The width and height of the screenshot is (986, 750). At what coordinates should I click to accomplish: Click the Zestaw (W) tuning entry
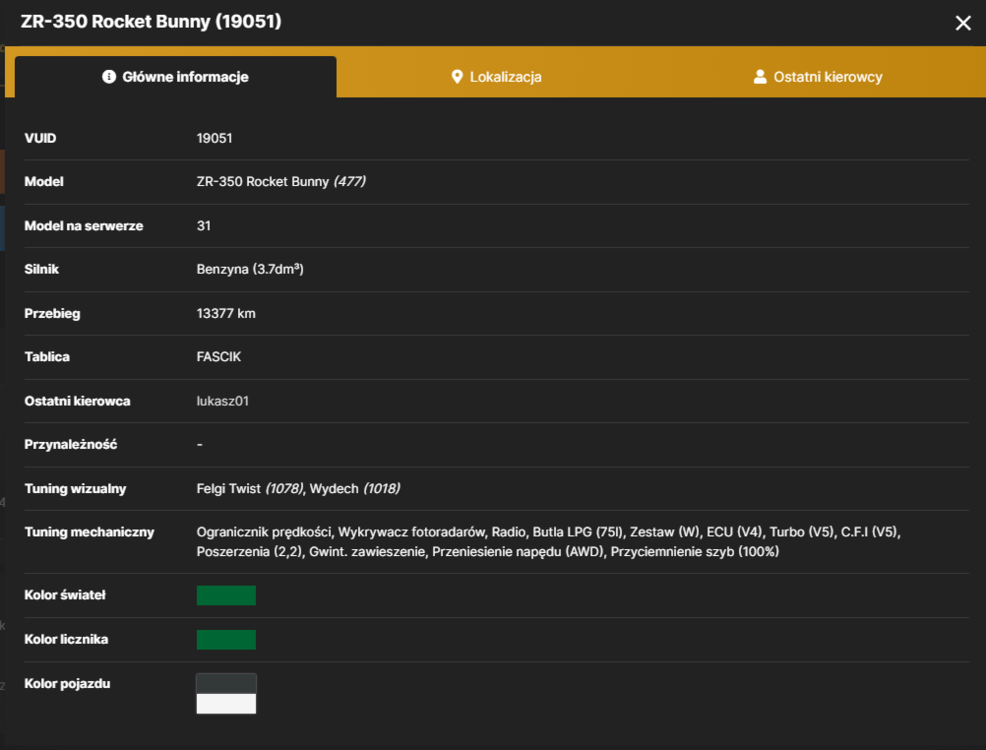click(665, 532)
